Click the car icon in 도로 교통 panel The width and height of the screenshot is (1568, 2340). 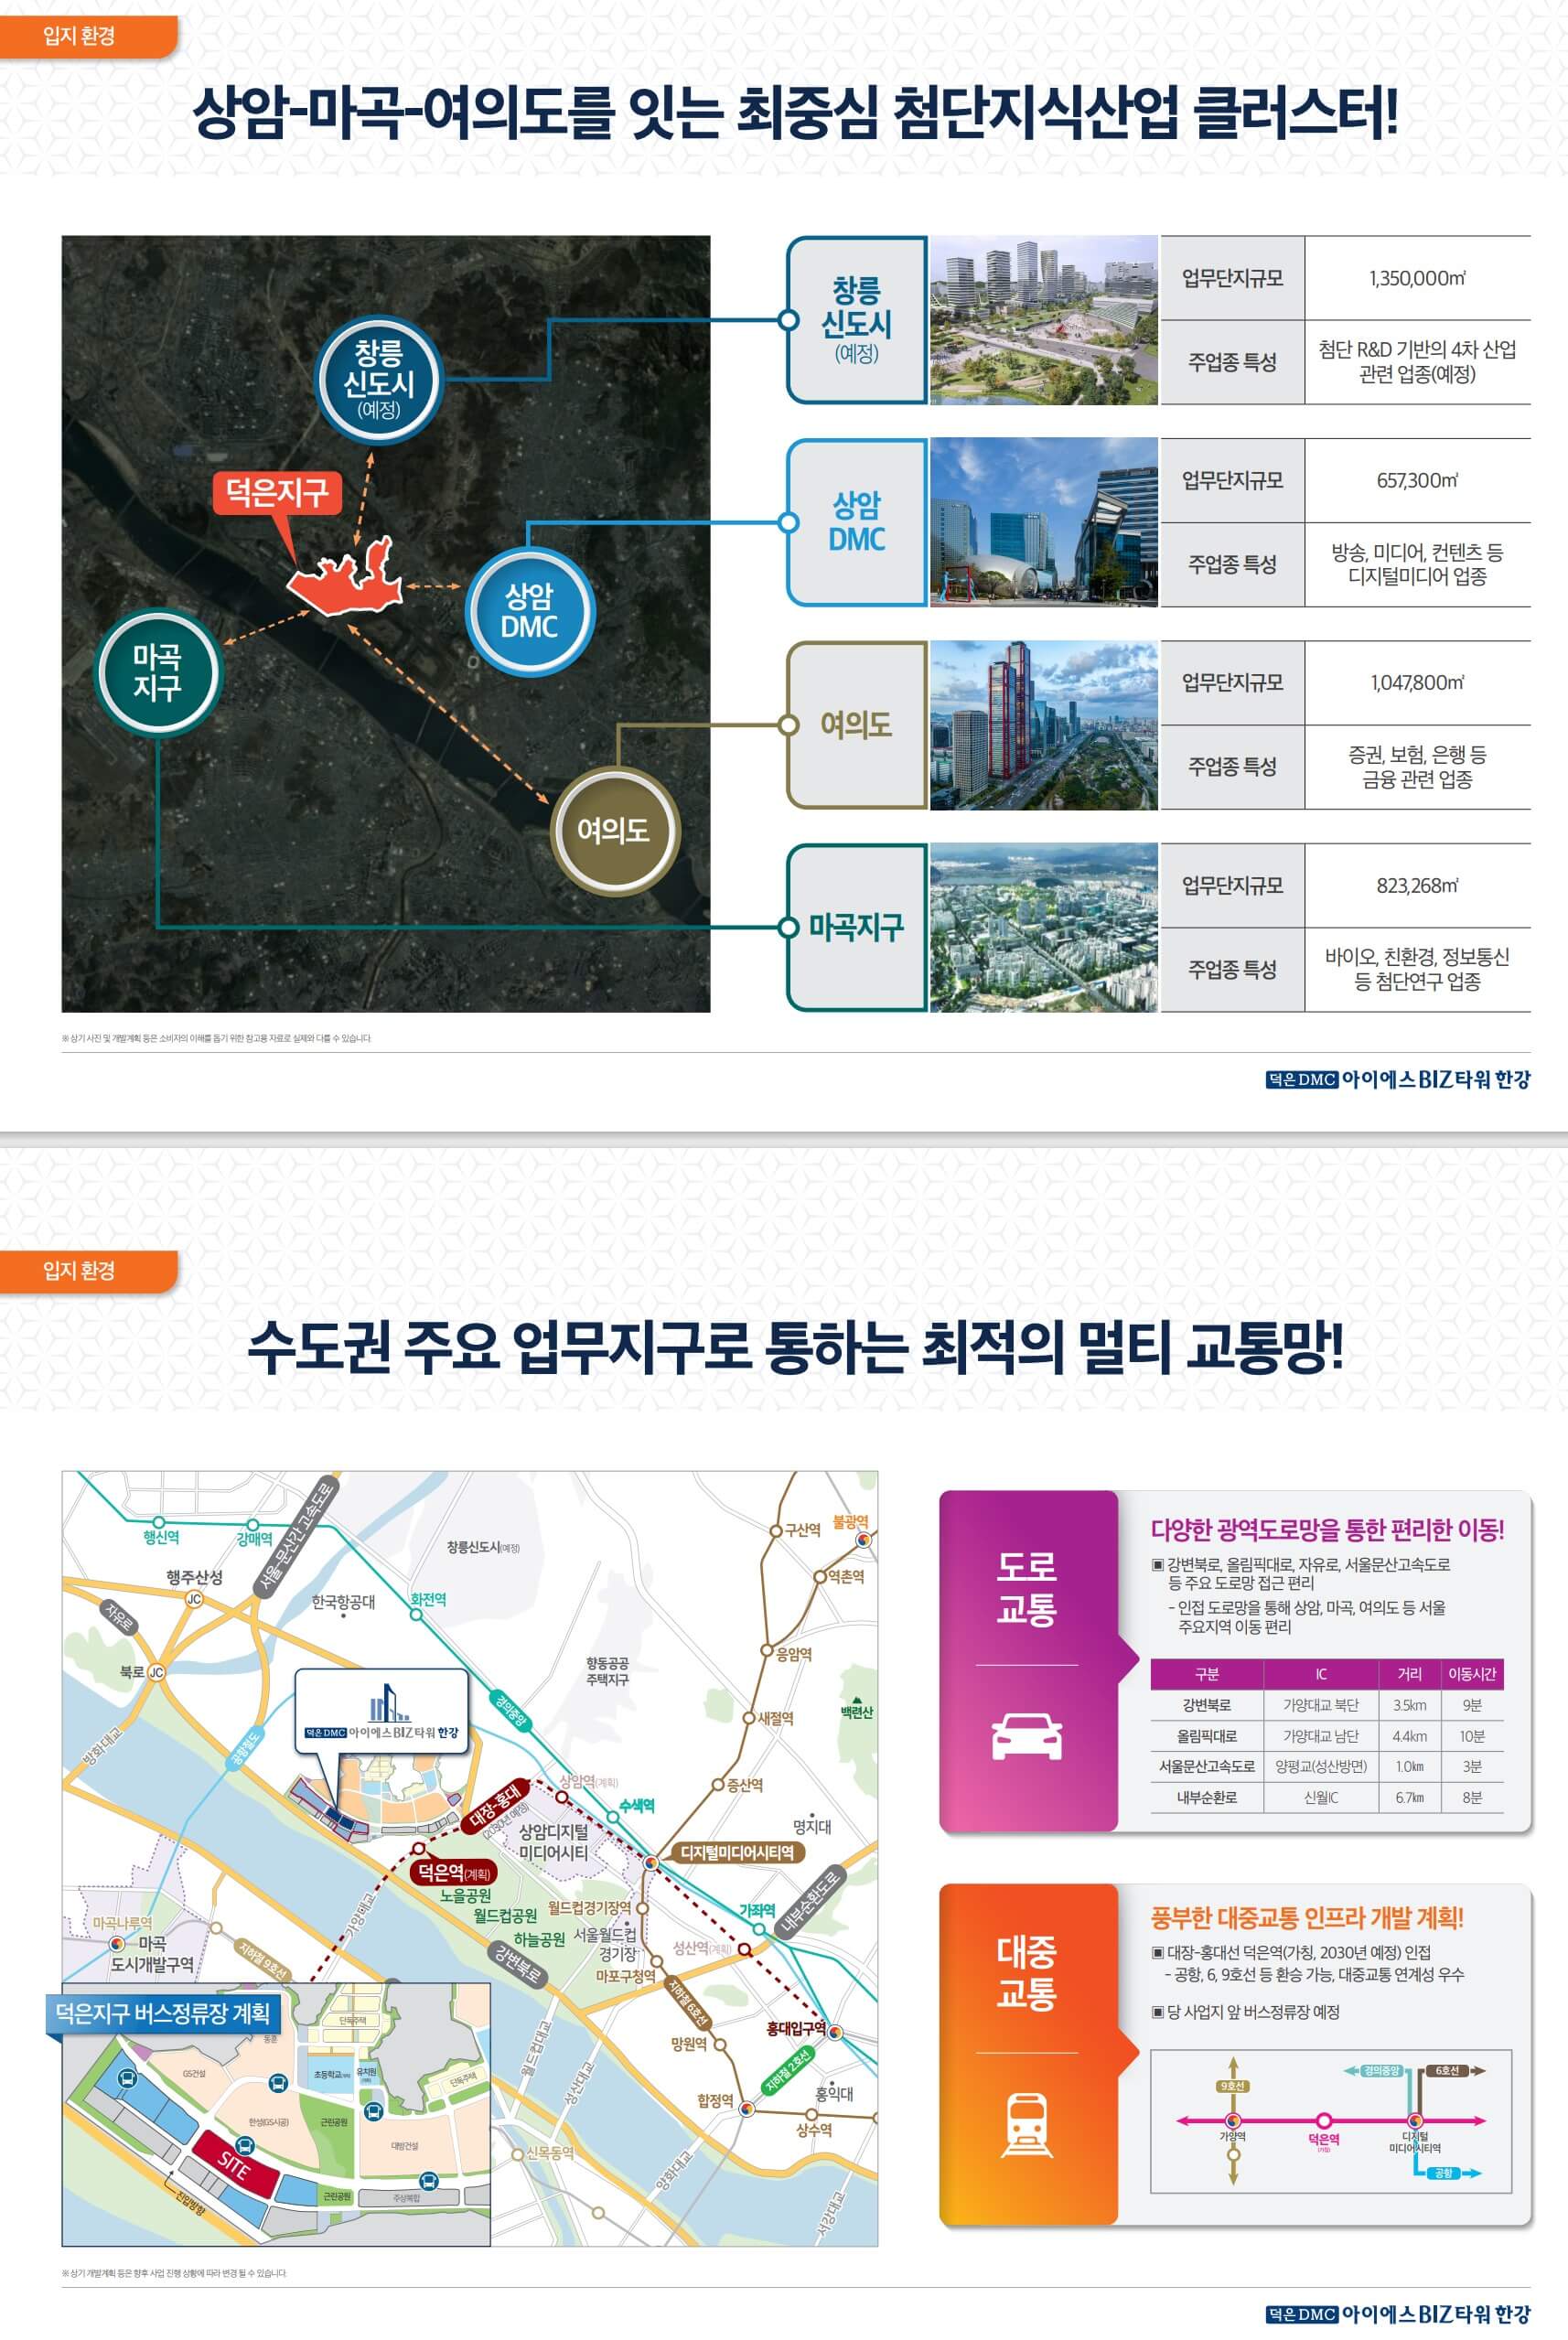tap(1026, 1736)
